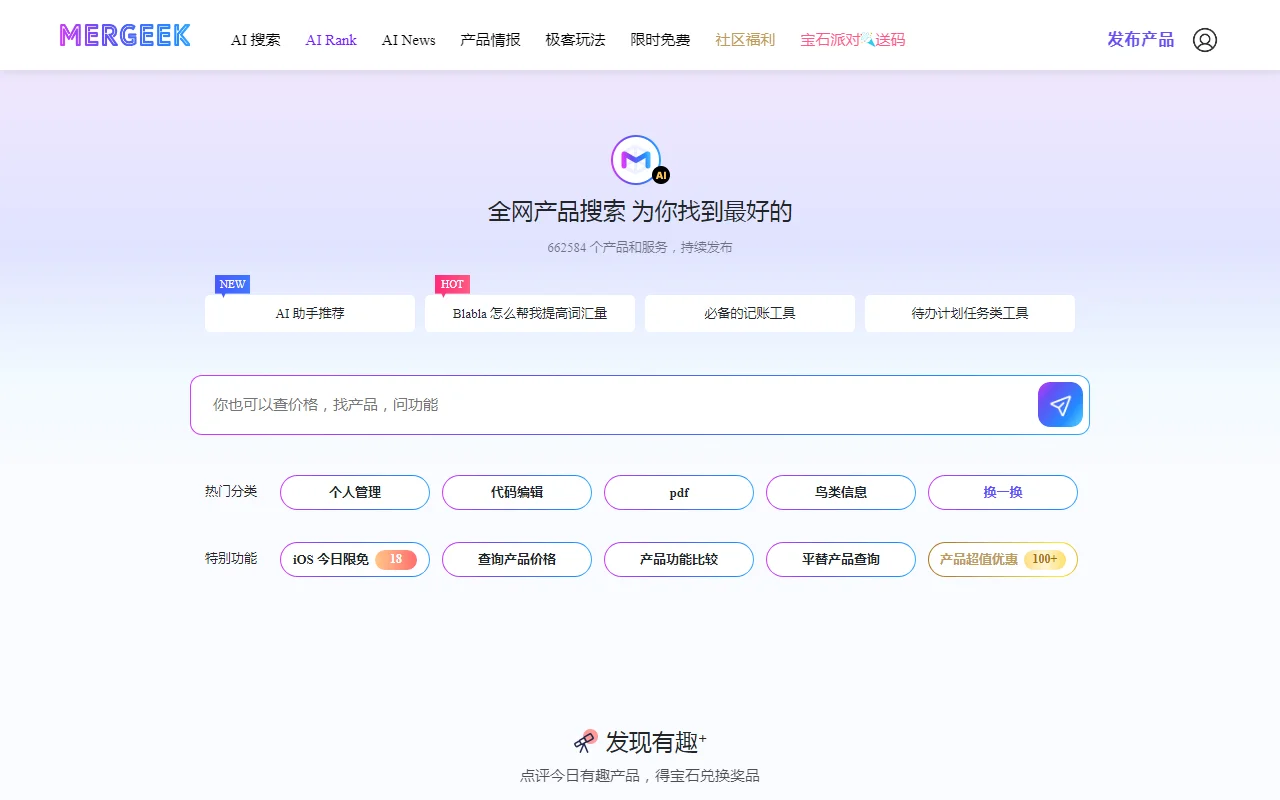Viewport: 1280px width, 800px height.
Task: Select 限时免费 in the navigation bar
Action: [x=660, y=40]
